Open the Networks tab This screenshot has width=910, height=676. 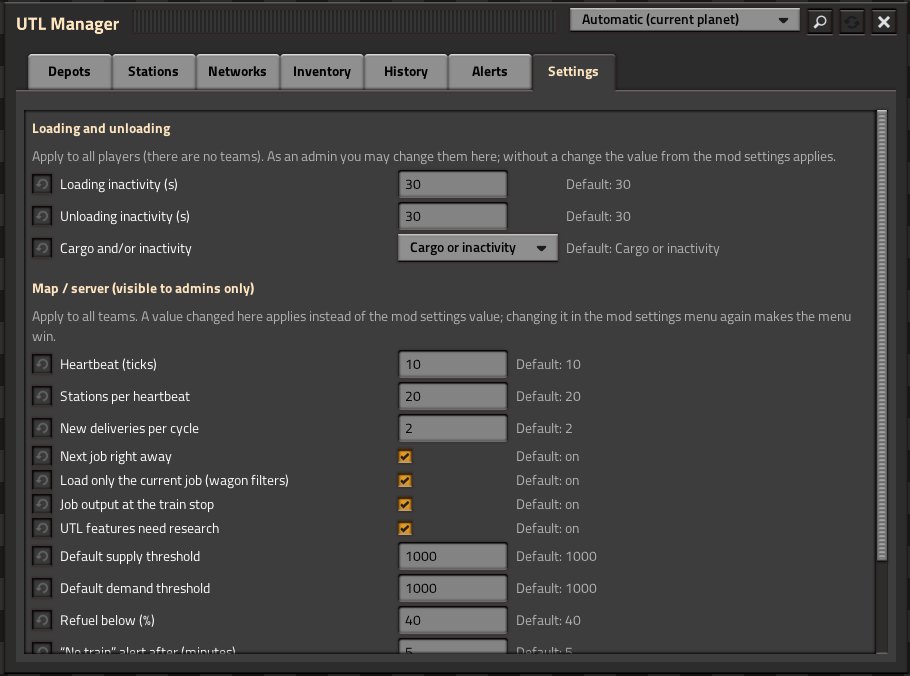(x=237, y=71)
